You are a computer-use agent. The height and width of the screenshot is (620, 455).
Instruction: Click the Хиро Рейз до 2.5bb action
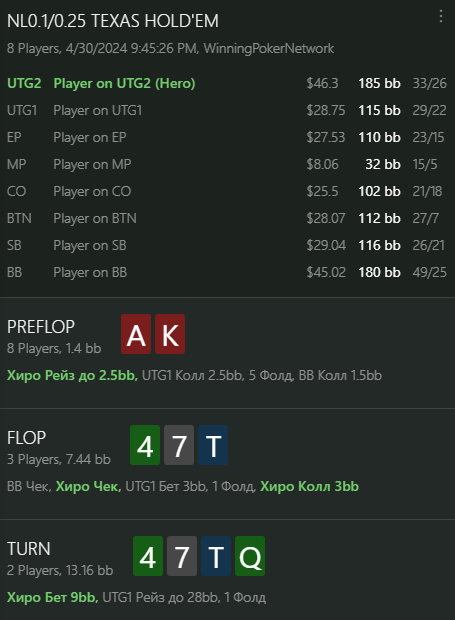coord(72,375)
